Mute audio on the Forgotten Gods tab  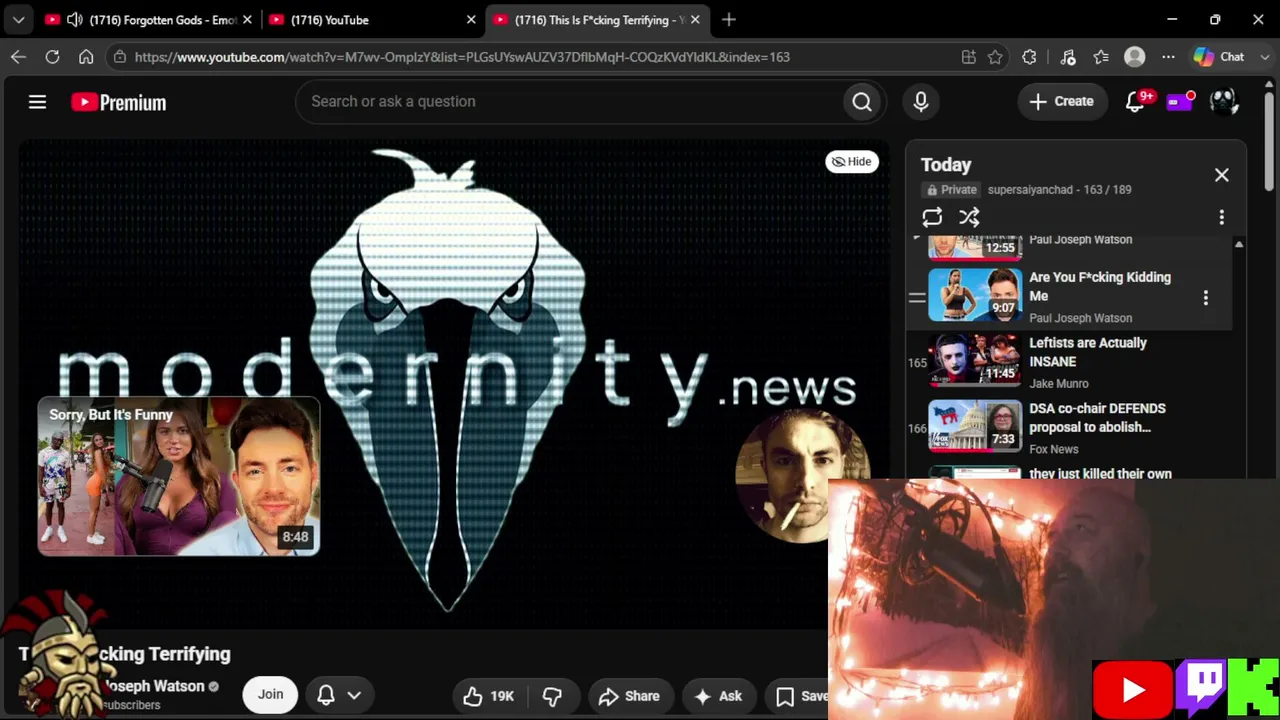click(x=74, y=20)
